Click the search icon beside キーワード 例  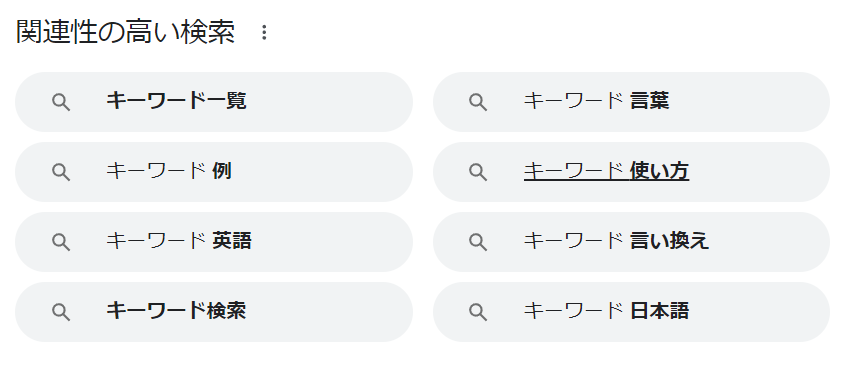pos(61,172)
